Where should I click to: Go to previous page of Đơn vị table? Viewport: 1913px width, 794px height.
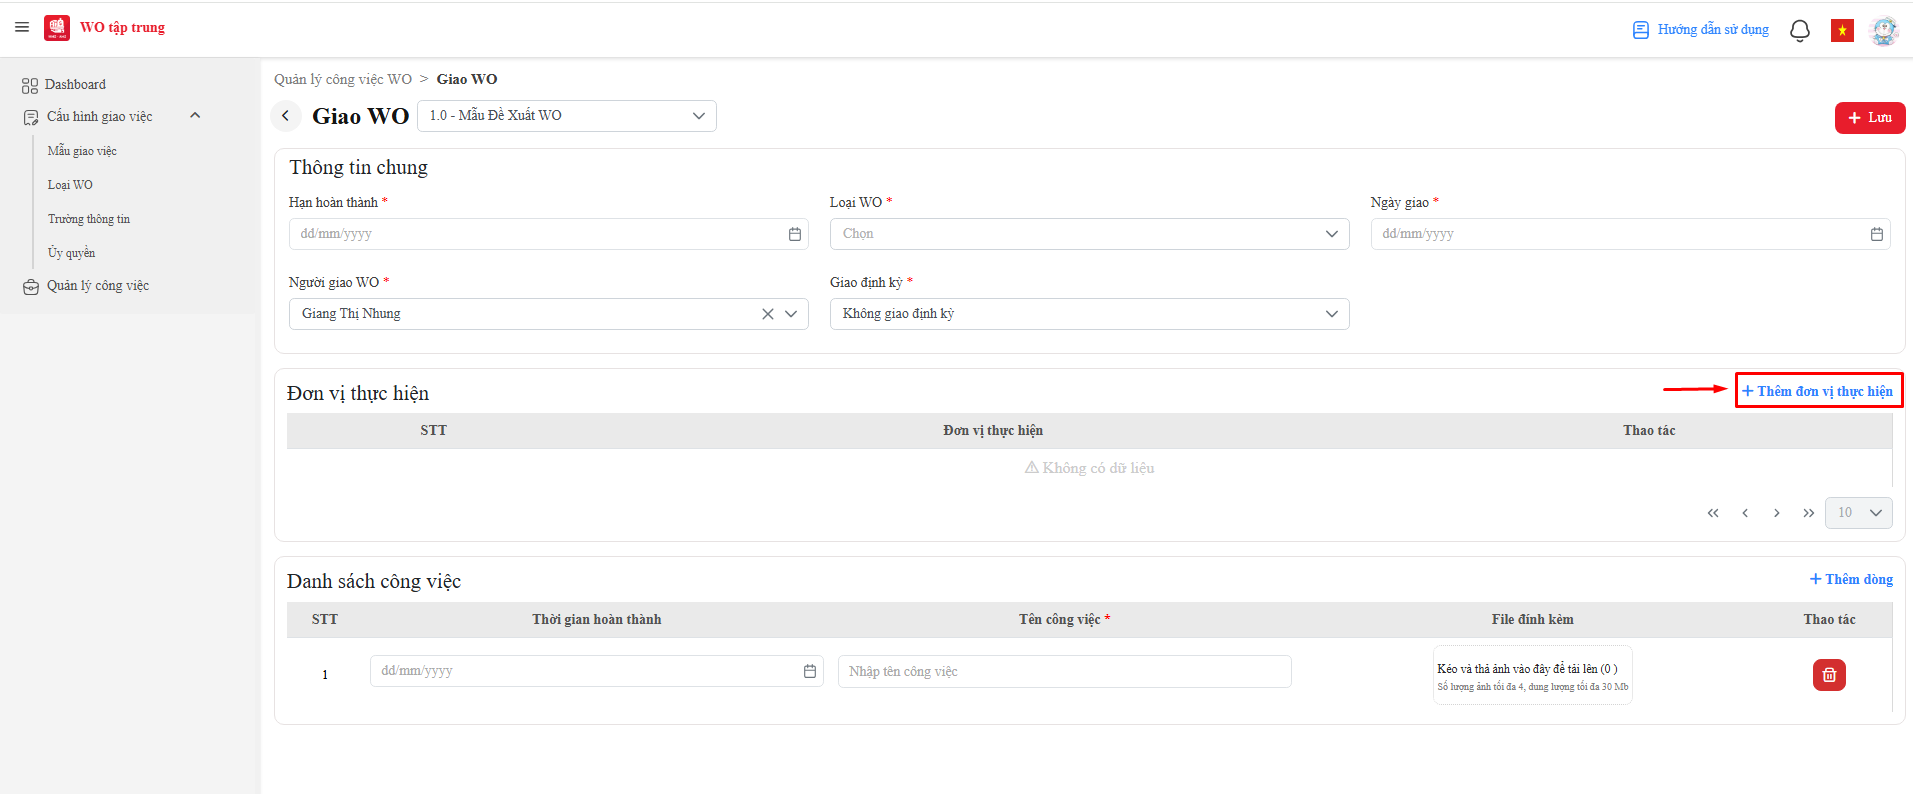1745,513
